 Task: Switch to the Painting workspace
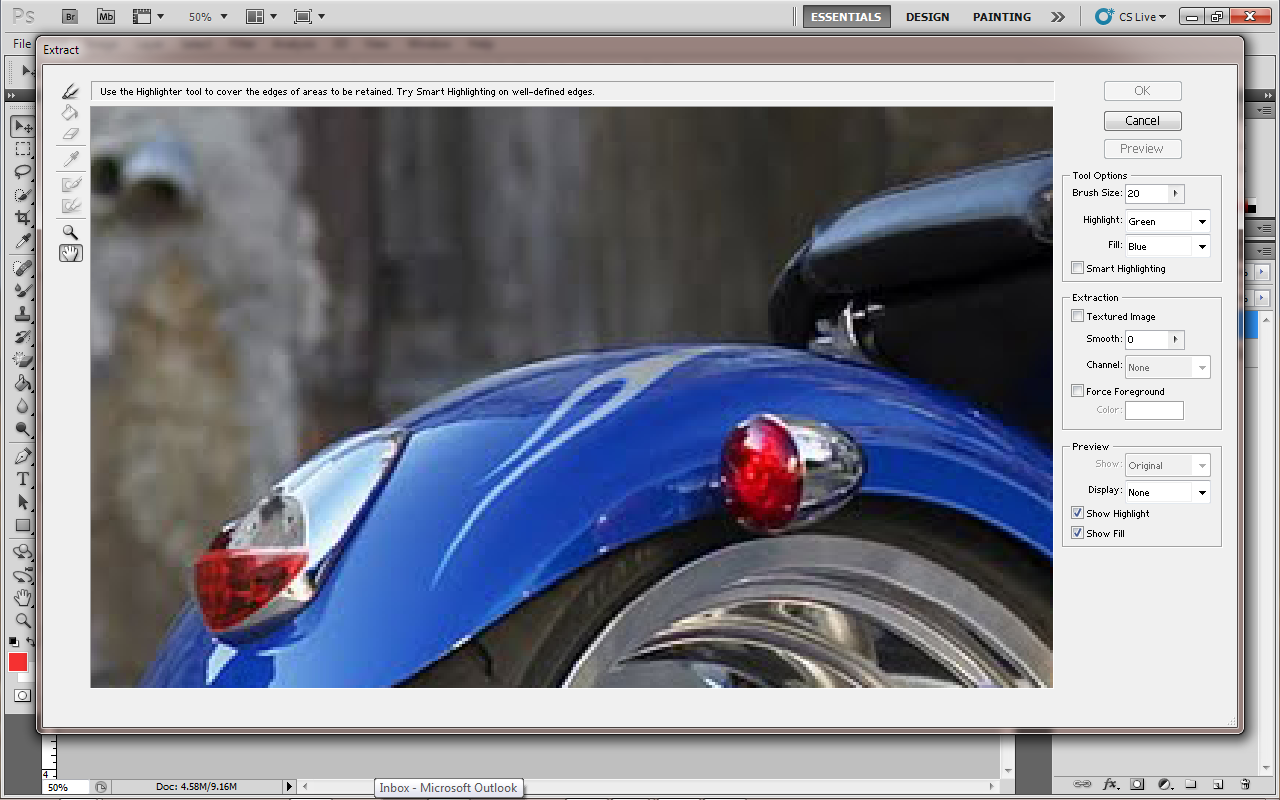click(1001, 17)
